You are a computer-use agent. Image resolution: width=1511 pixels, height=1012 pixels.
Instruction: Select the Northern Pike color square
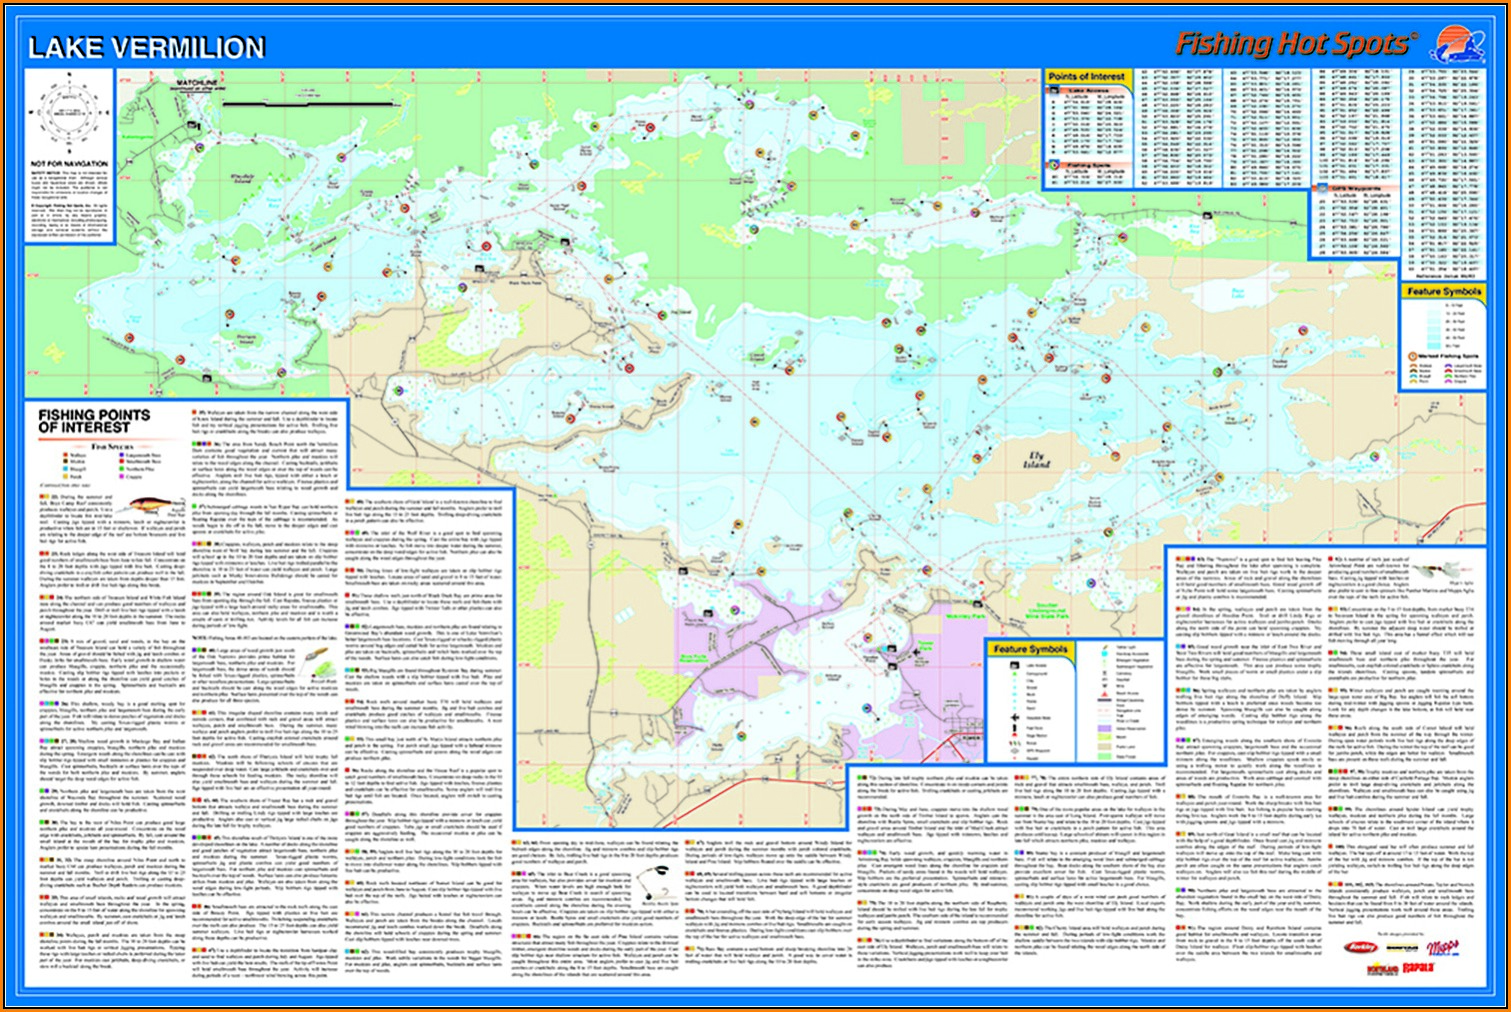[121, 469]
